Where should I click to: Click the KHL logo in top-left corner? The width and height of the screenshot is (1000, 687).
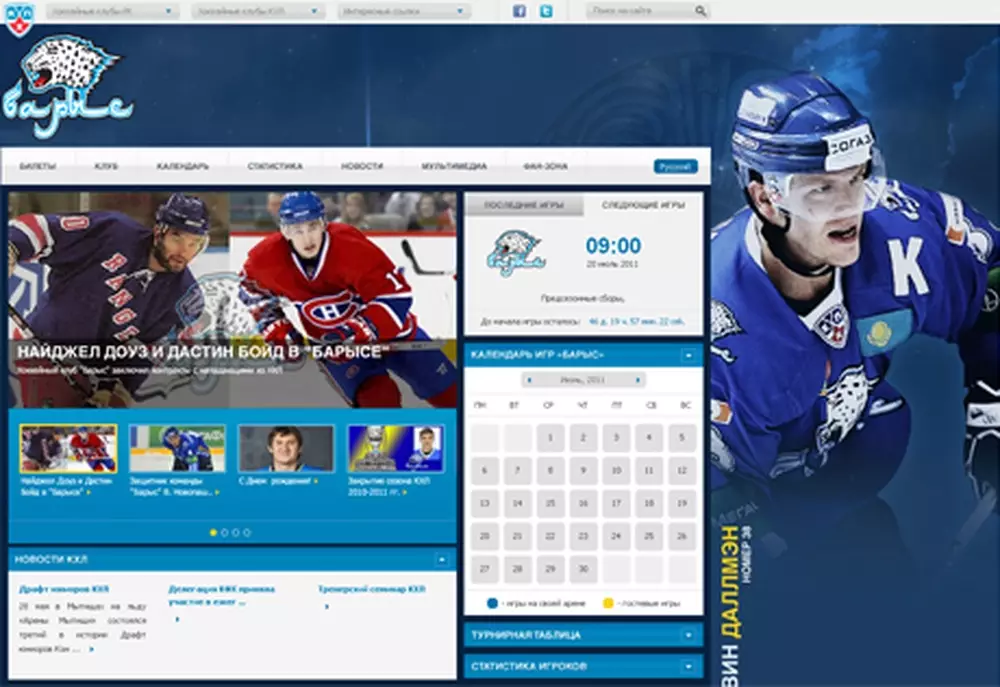[20, 17]
